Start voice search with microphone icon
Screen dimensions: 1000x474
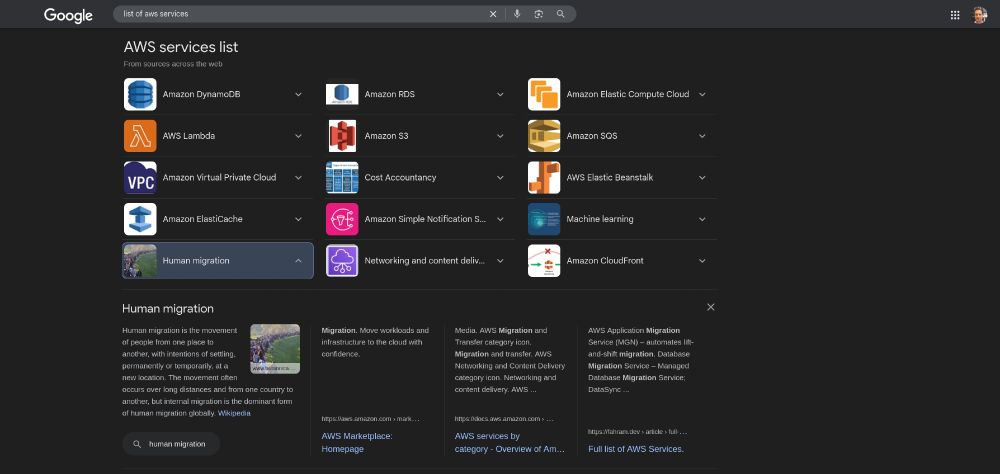517,14
